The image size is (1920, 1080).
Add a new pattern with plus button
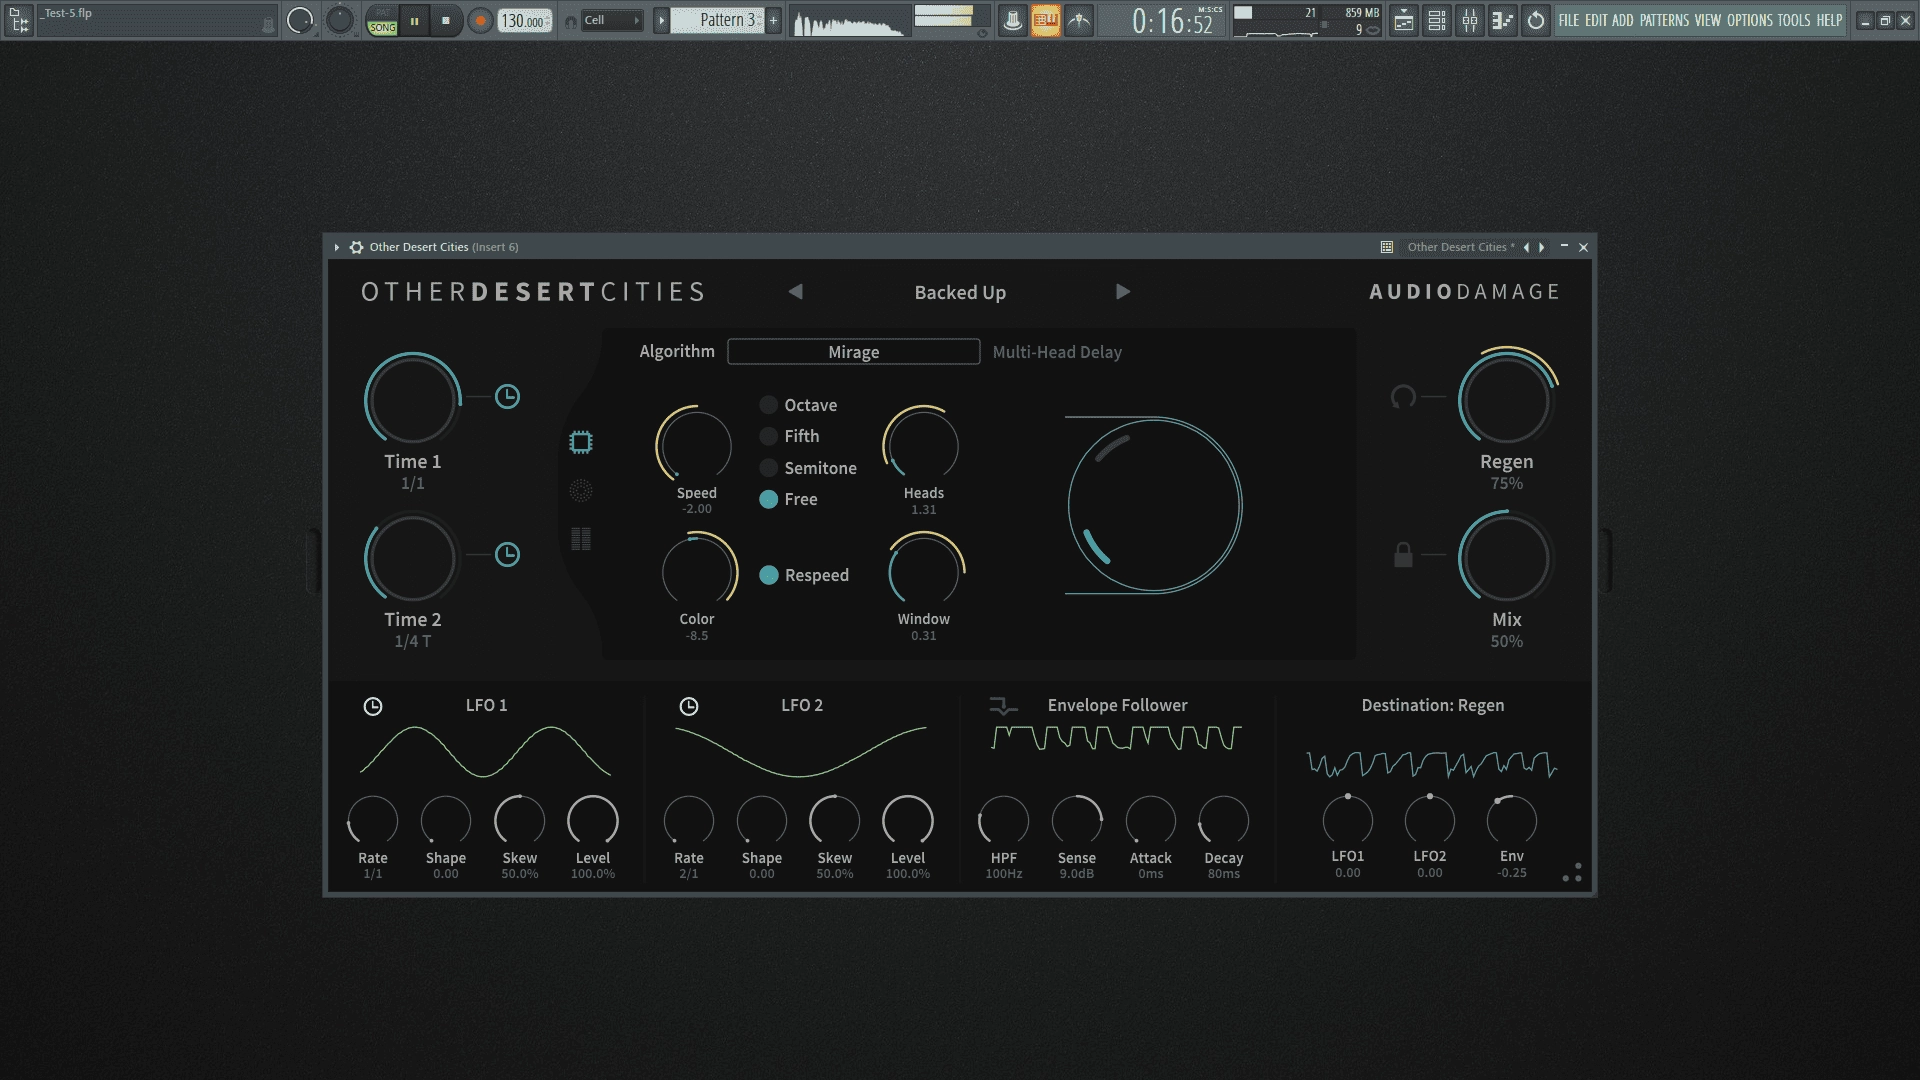tap(773, 20)
